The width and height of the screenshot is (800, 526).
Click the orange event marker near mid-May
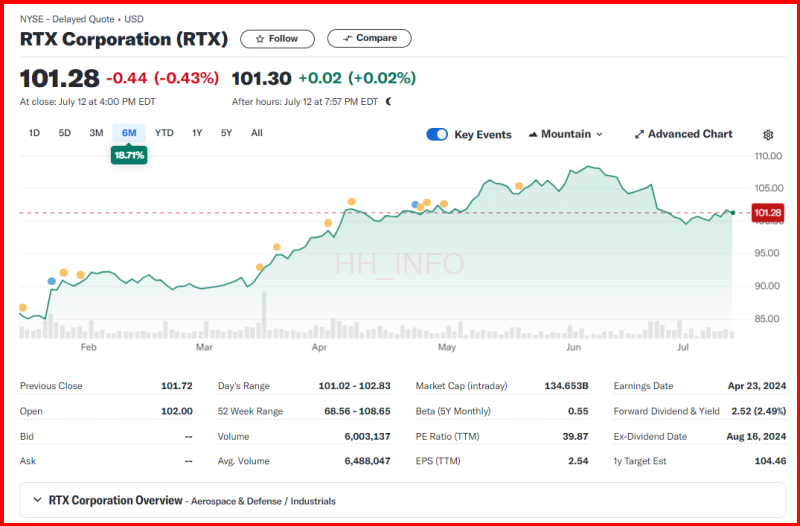(x=519, y=186)
